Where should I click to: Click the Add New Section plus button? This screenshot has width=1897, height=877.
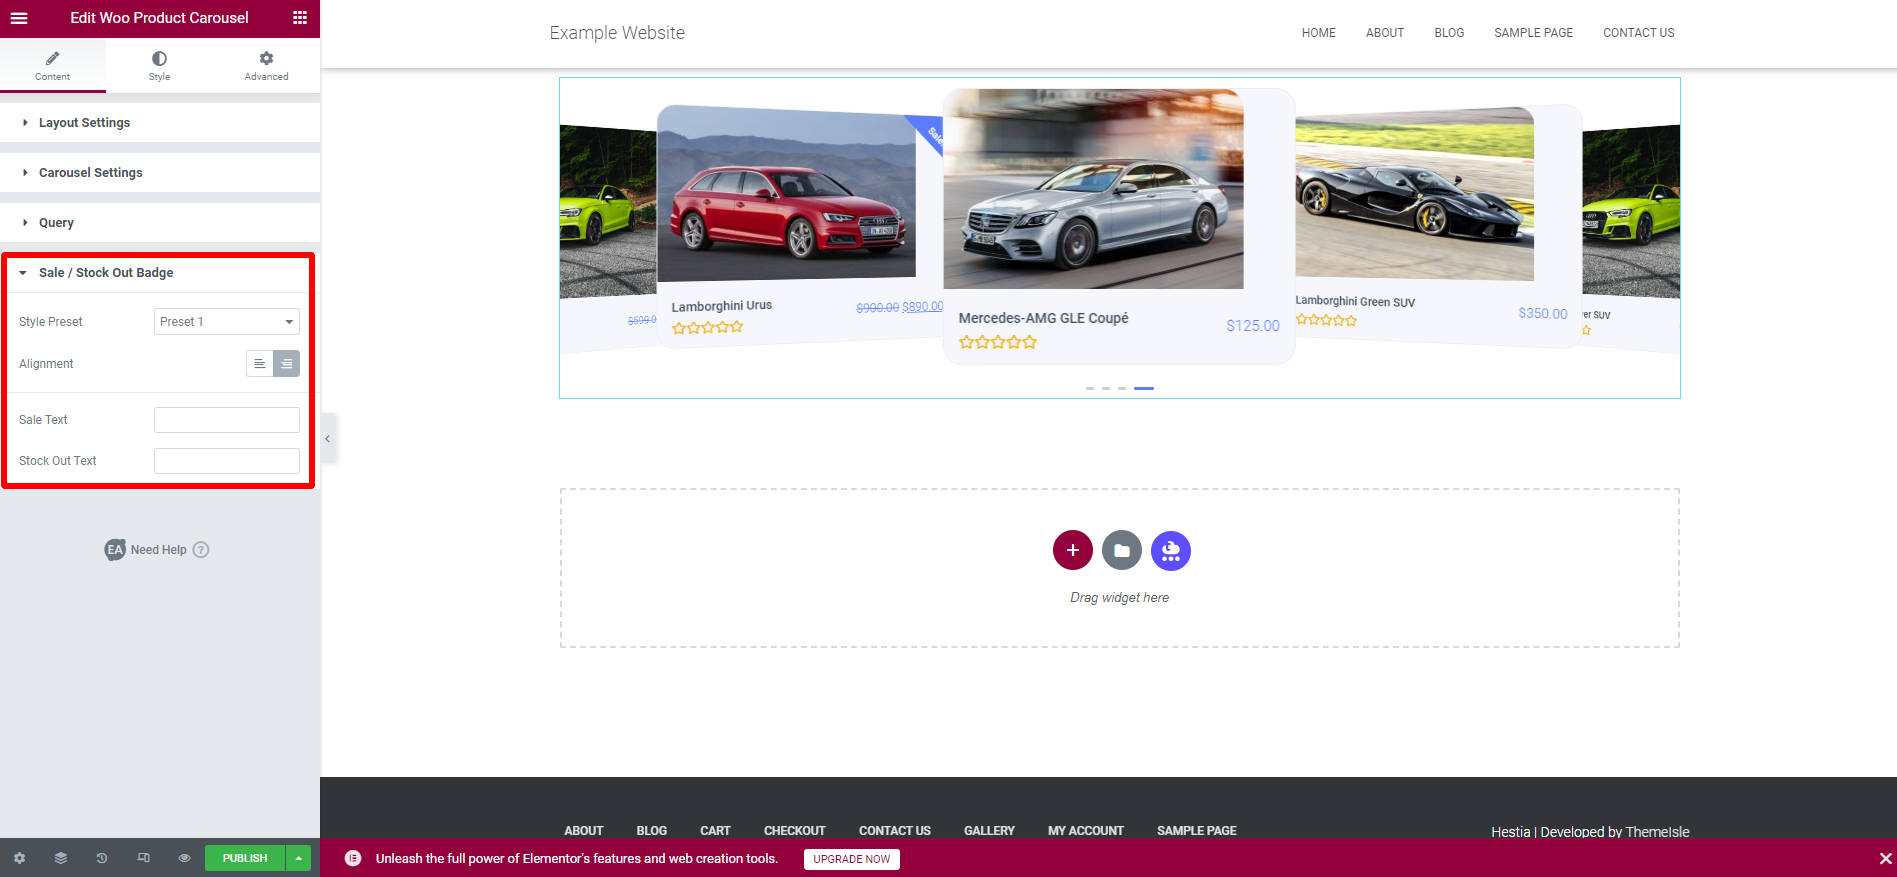click(x=1073, y=550)
